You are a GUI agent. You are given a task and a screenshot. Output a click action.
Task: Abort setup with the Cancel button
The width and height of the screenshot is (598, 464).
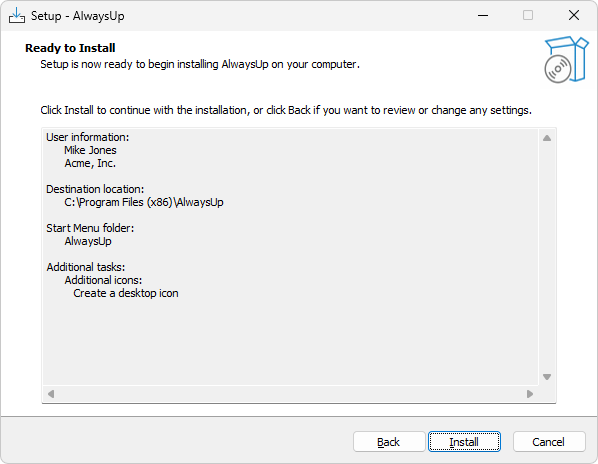pos(549,442)
